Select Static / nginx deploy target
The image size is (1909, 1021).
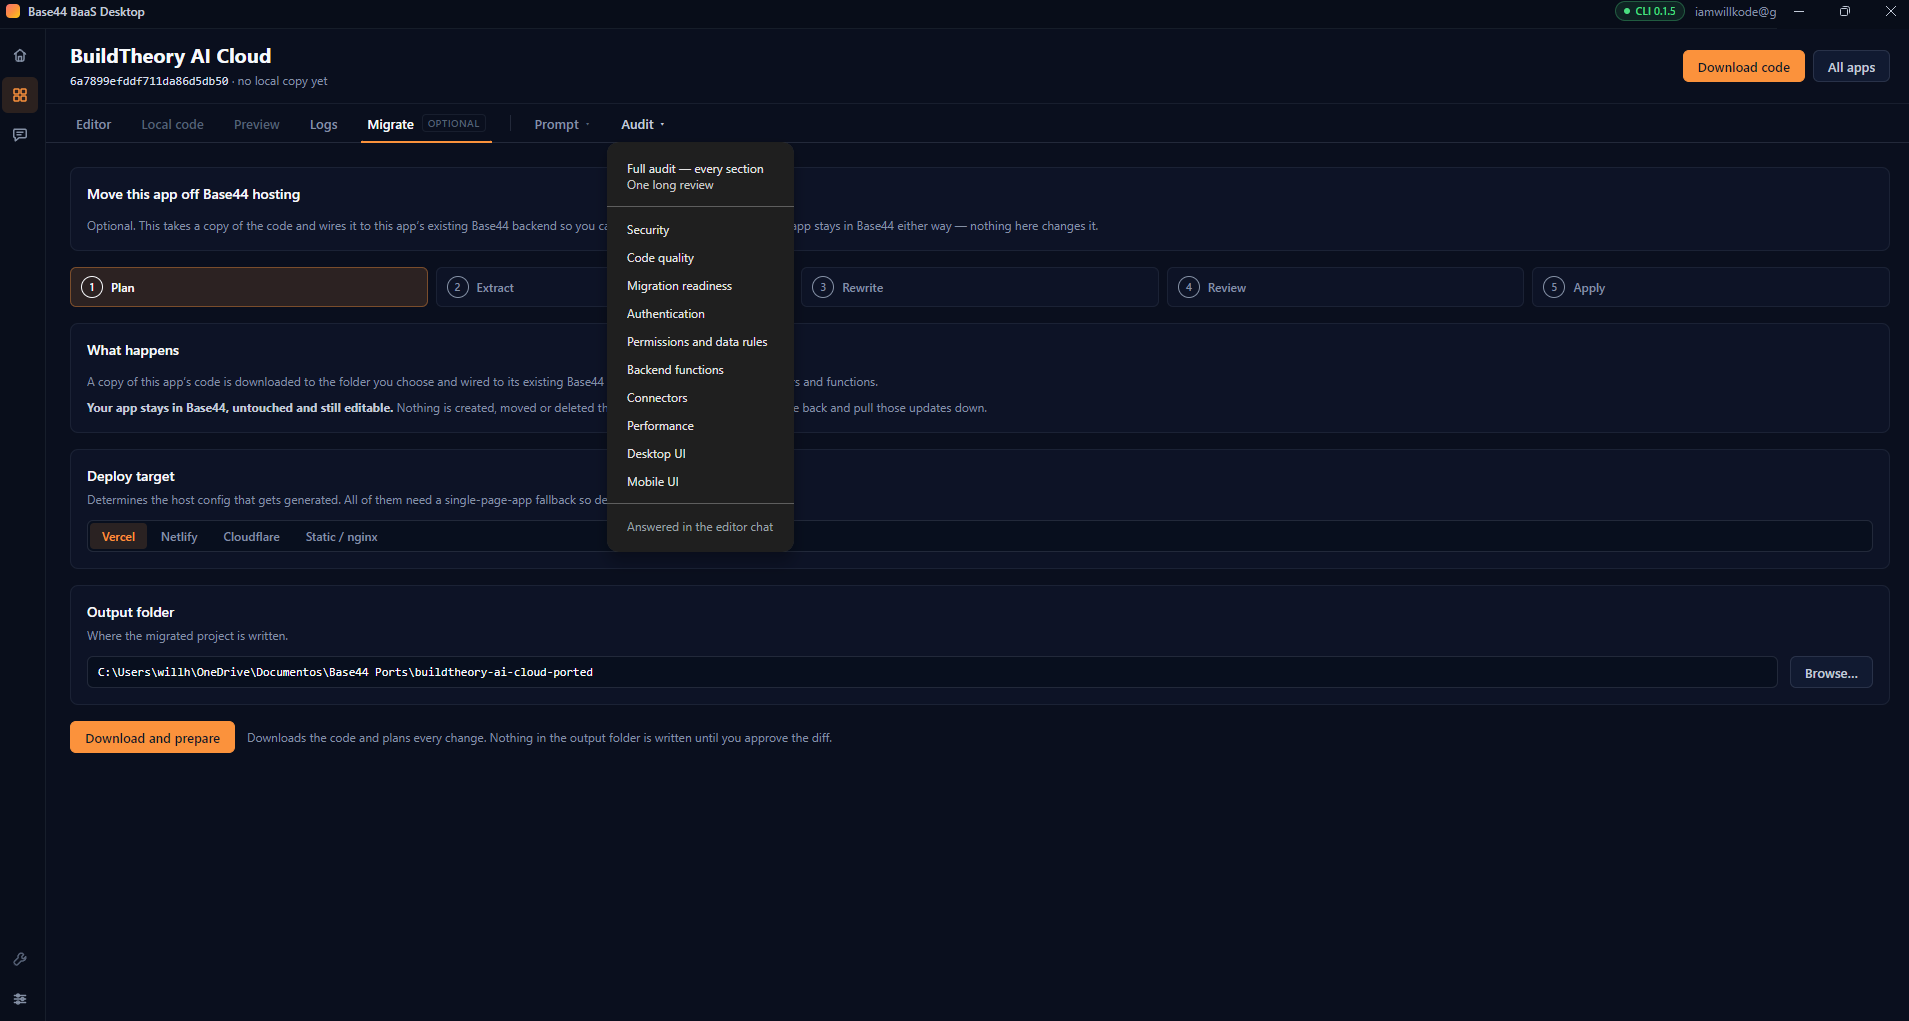pos(341,537)
